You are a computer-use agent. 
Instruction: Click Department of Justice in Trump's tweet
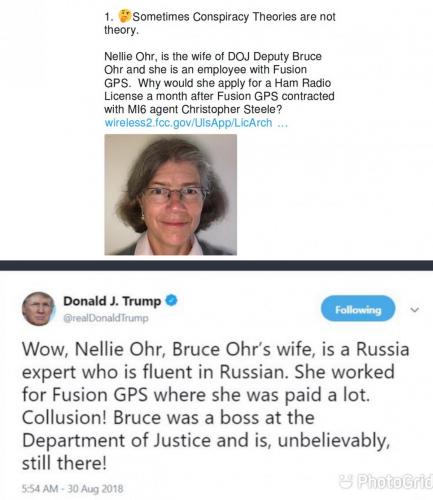coord(116,440)
